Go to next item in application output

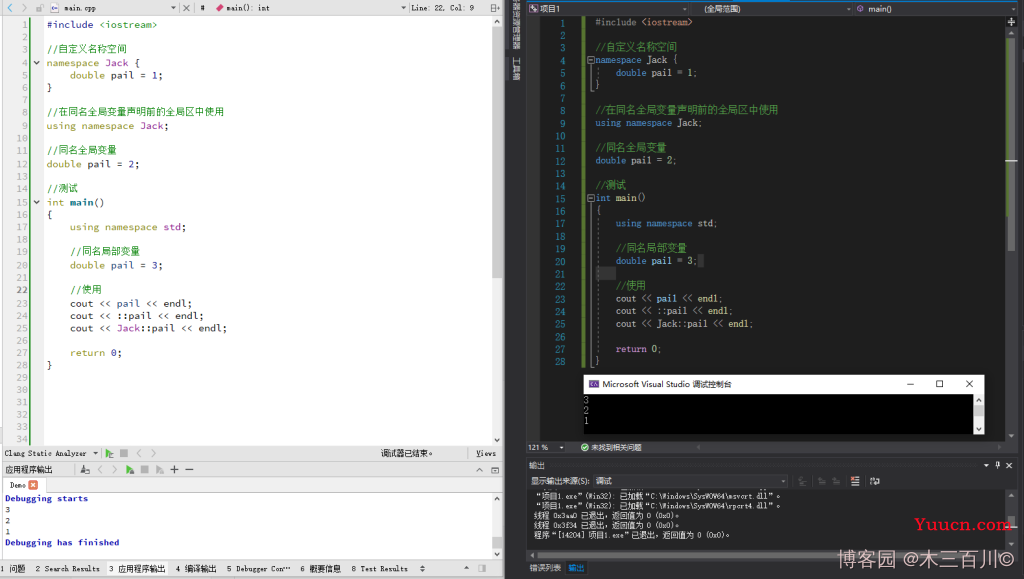[x=114, y=469]
